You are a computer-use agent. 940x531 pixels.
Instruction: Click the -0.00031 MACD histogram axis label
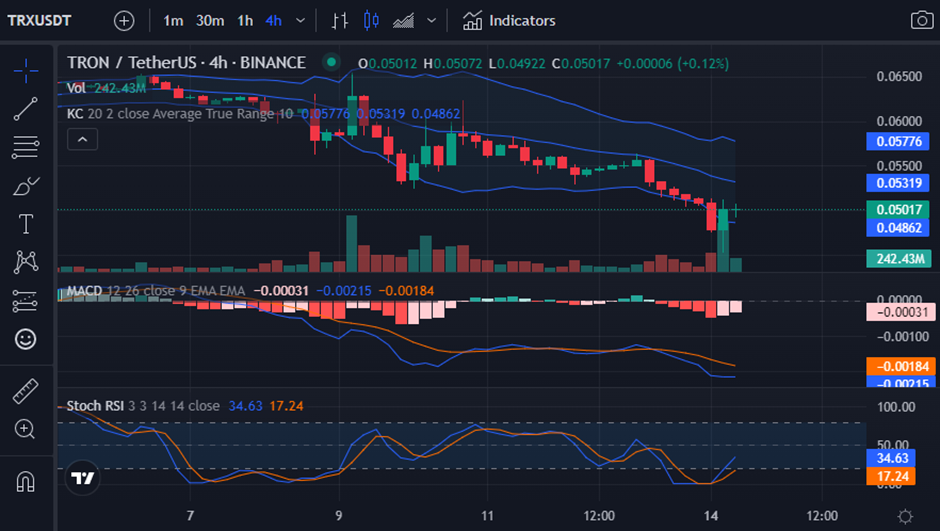coord(900,312)
